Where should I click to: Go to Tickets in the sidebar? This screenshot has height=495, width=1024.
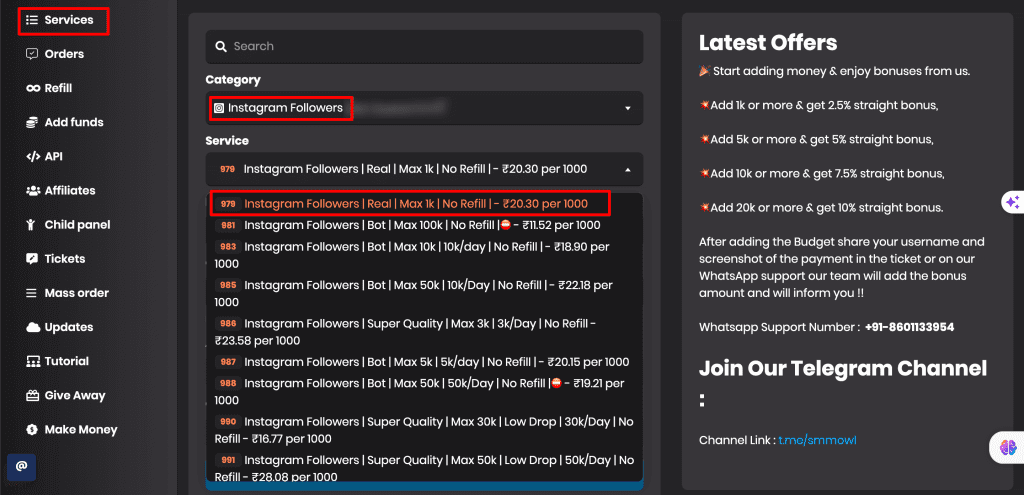64,259
